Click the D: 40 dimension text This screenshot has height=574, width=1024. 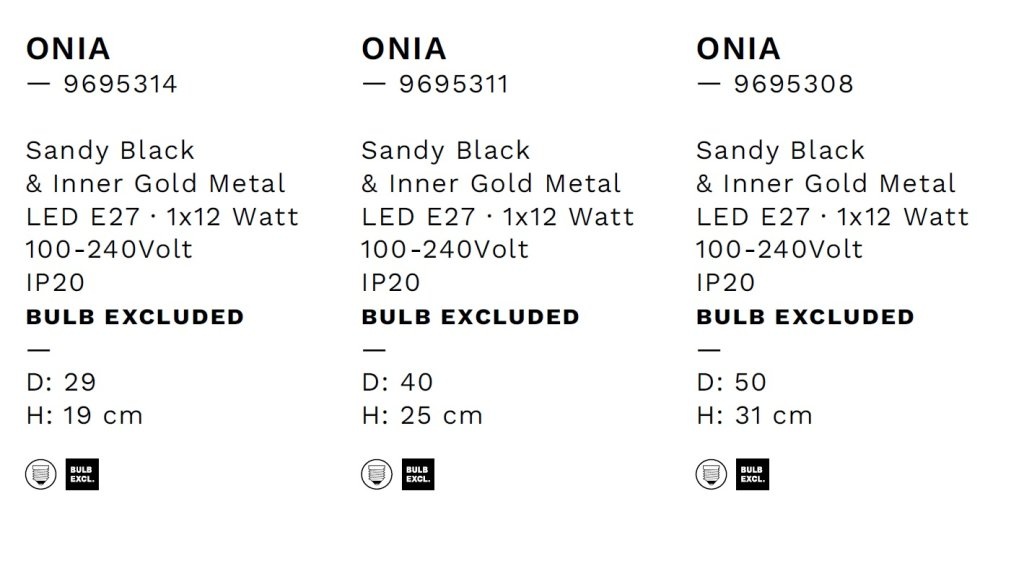(397, 382)
